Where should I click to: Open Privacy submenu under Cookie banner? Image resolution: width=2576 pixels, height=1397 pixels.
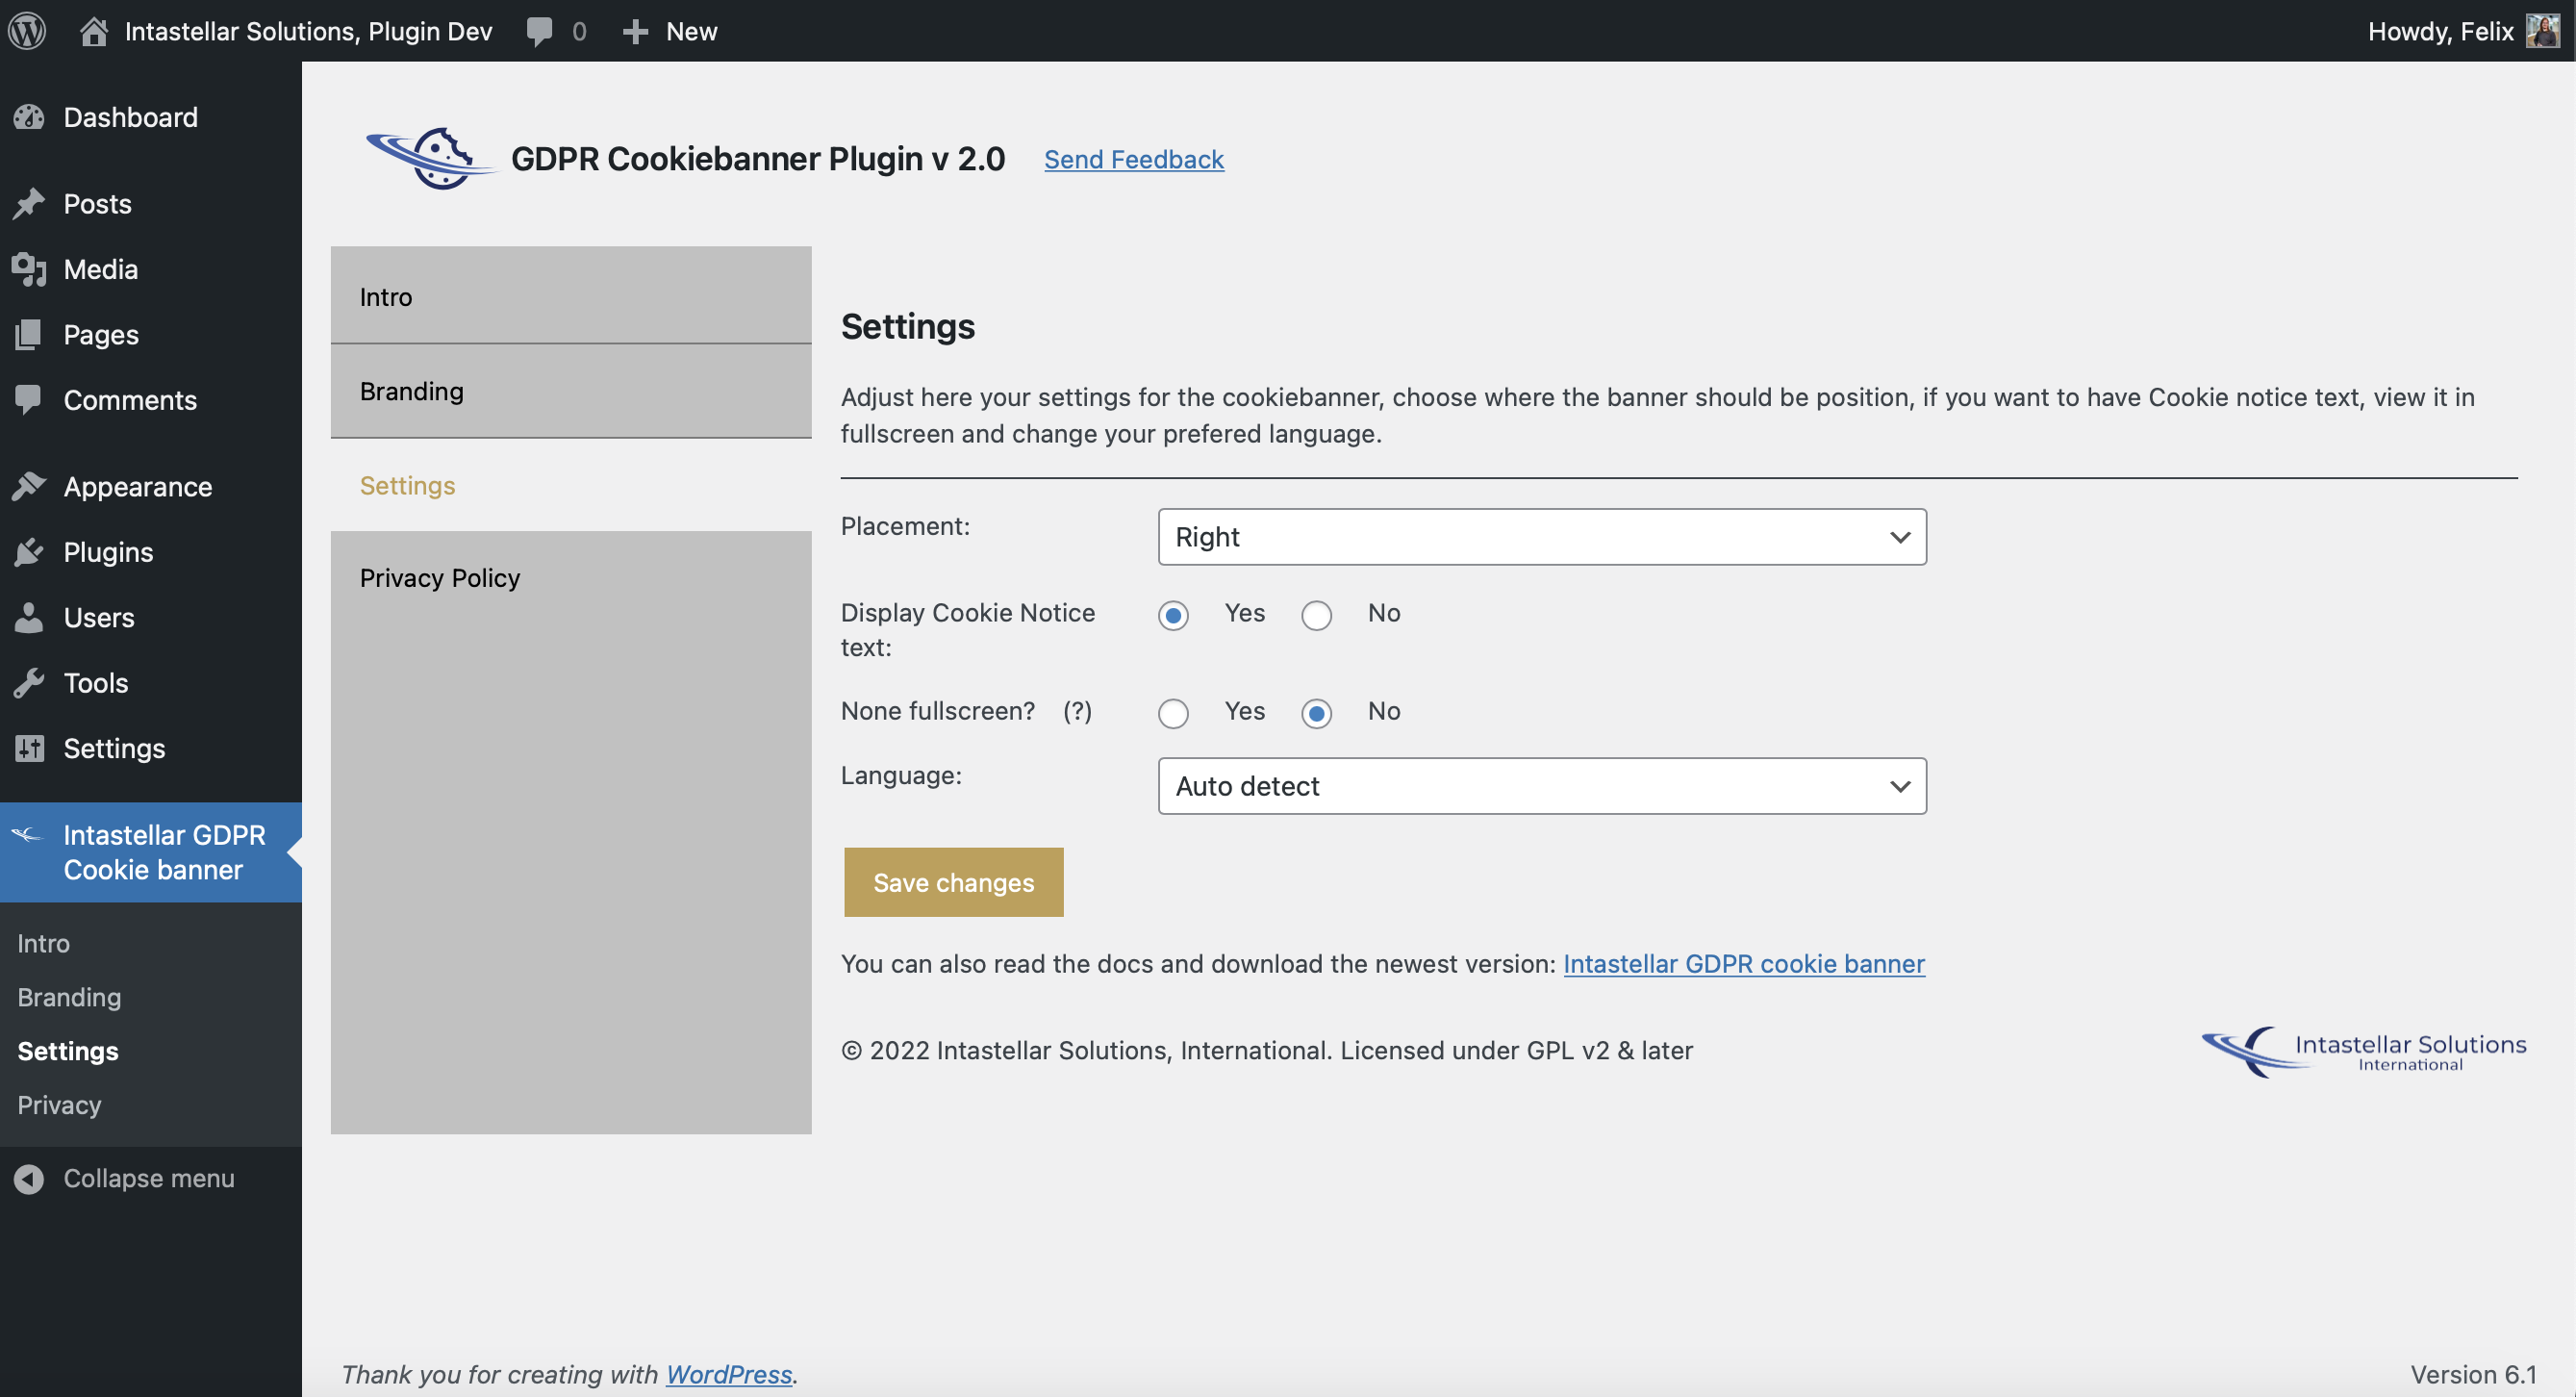coord(59,1105)
